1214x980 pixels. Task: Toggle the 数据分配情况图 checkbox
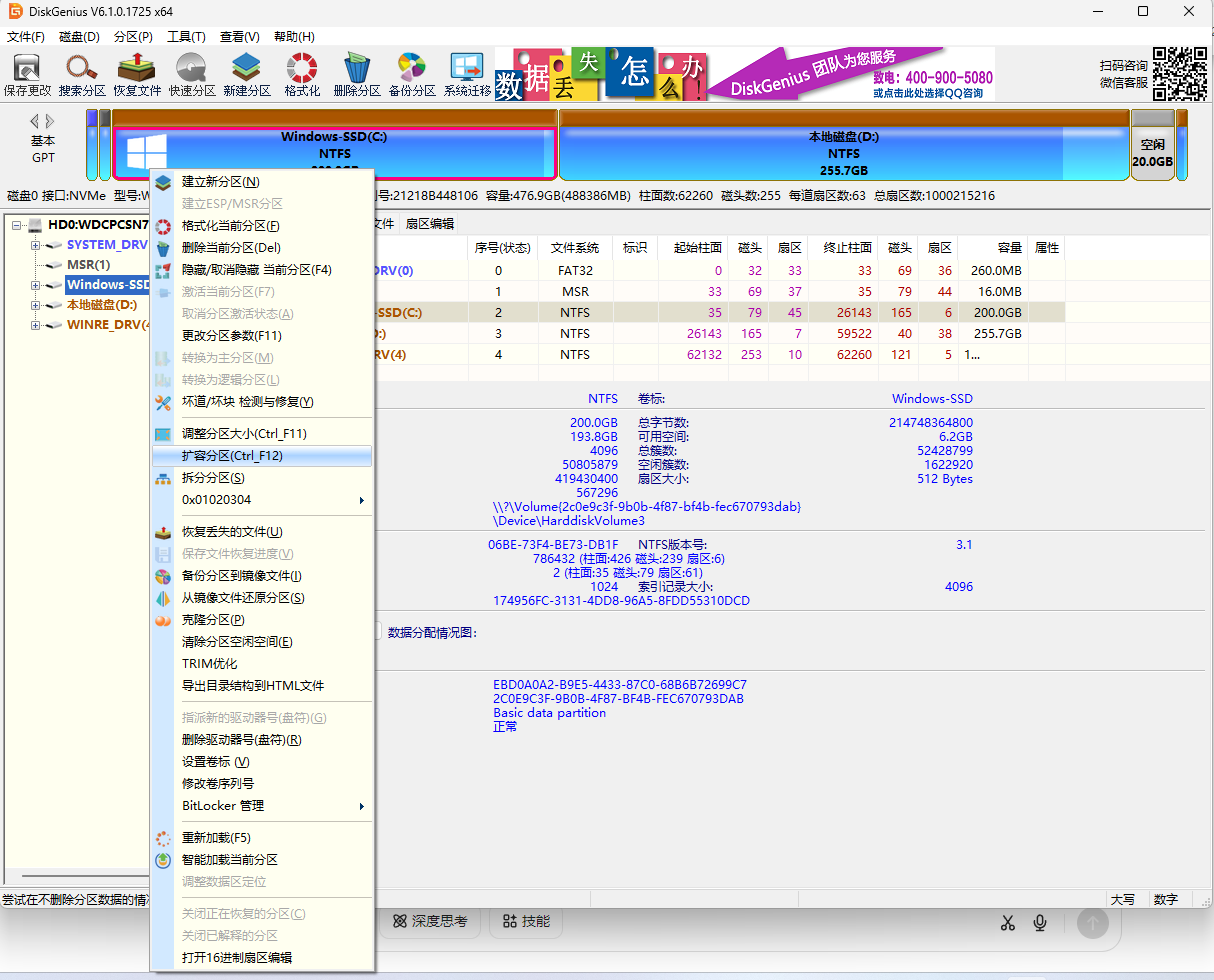coord(377,631)
